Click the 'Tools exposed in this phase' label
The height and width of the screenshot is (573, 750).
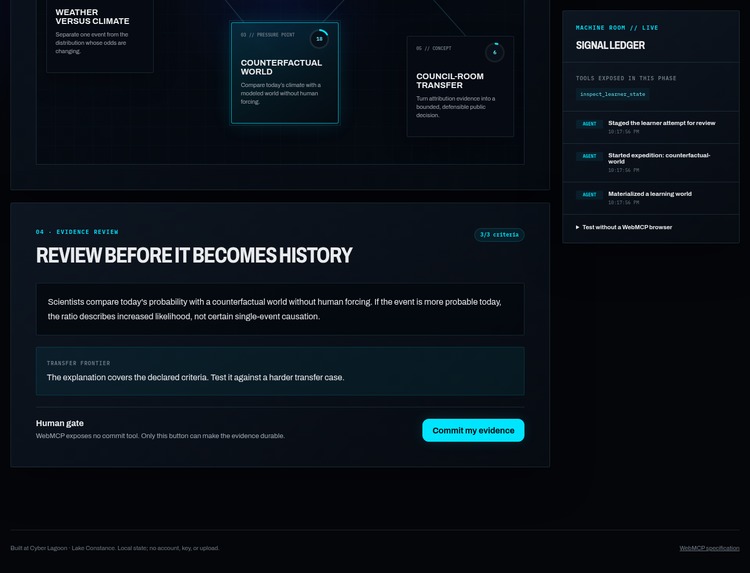pos(626,78)
